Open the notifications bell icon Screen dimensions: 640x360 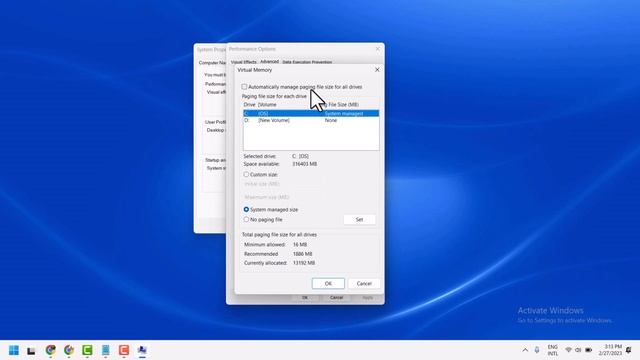(629, 350)
